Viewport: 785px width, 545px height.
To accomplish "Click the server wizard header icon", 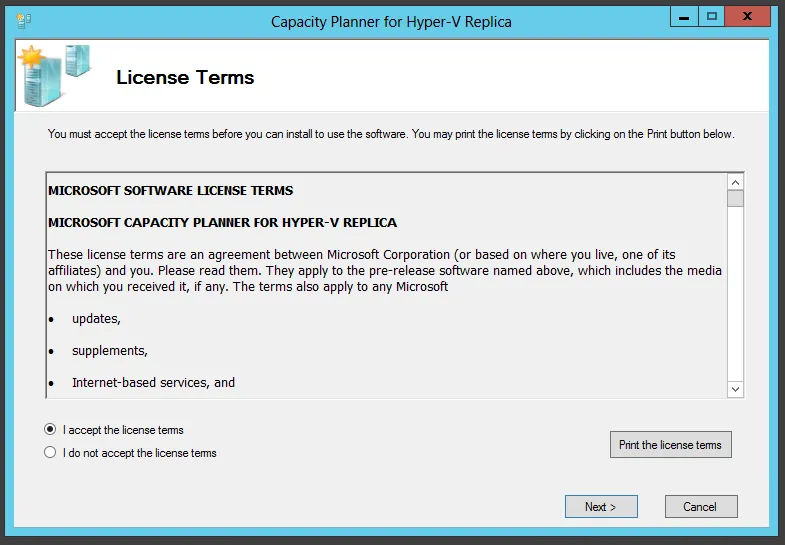I will click(x=54, y=75).
